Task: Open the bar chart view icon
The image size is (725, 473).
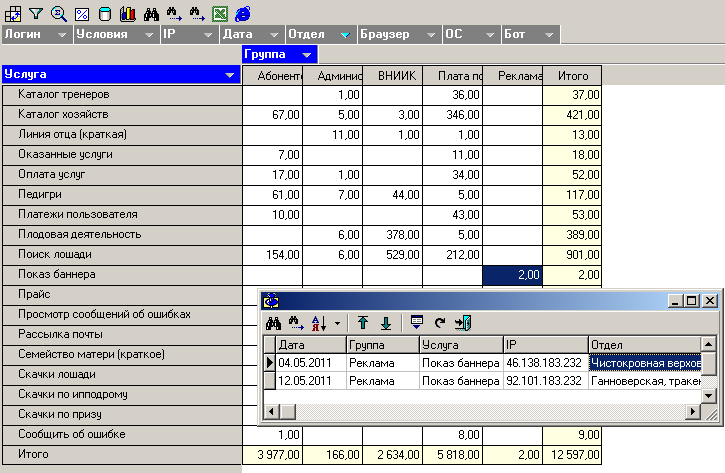Action: tap(127, 14)
